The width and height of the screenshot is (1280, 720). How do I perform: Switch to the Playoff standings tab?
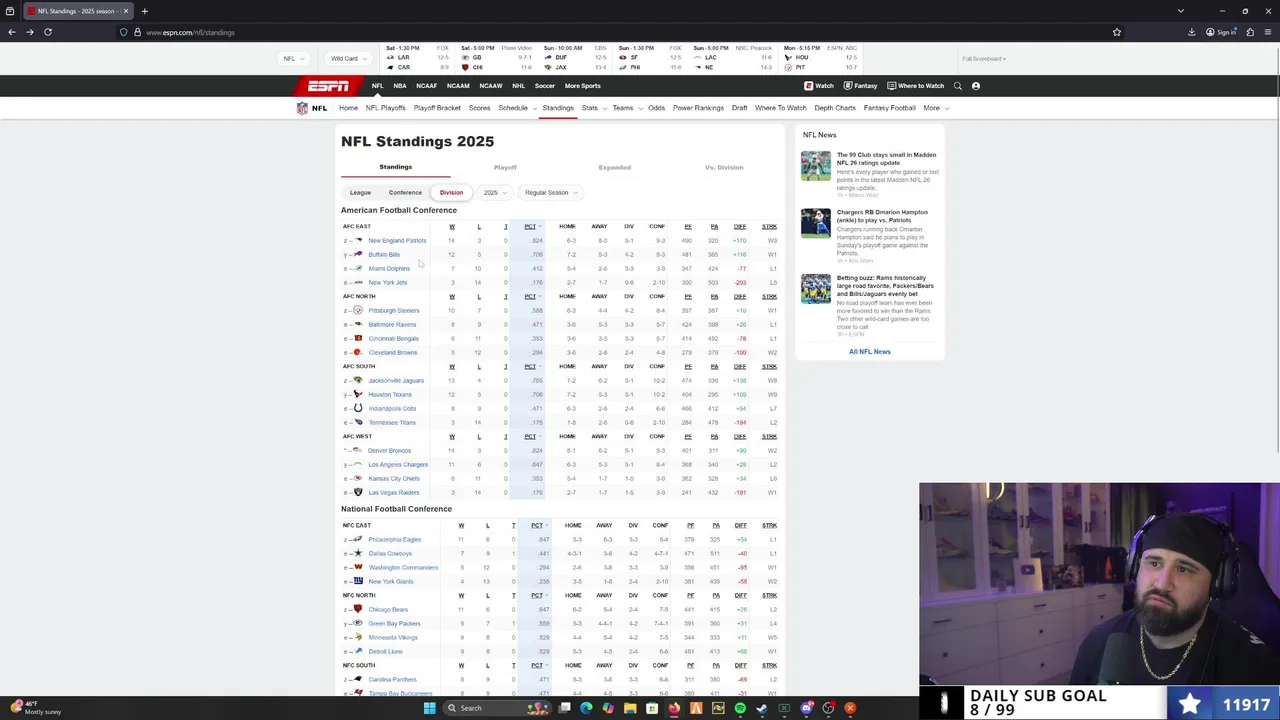505,167
